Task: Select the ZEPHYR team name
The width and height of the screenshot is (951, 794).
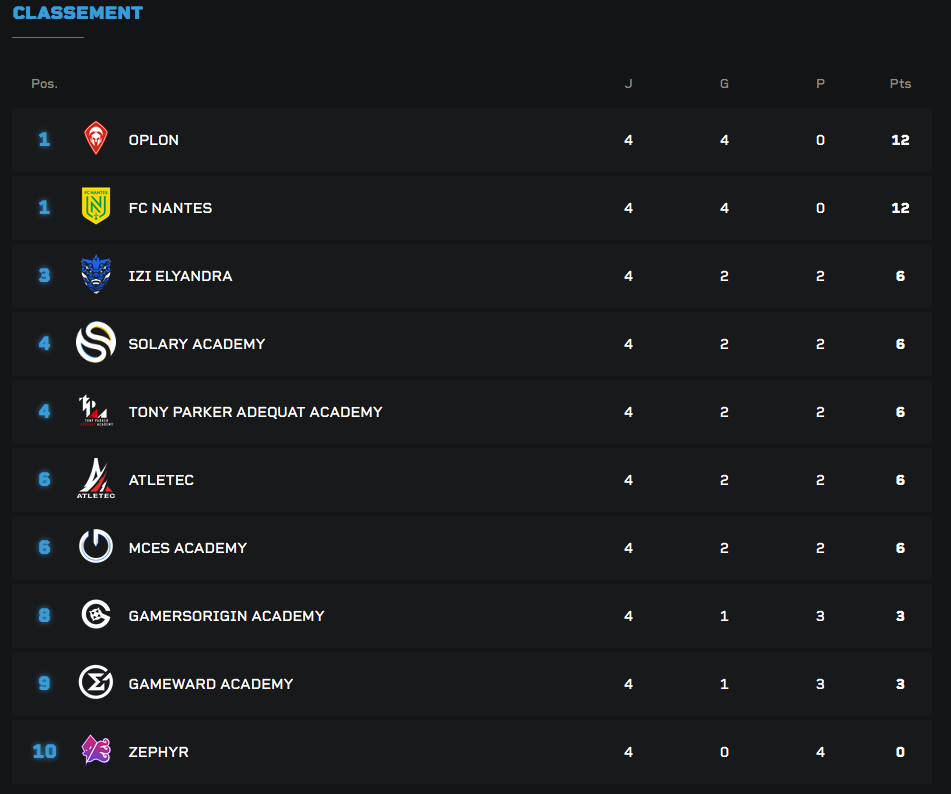Action: tap(158, 752)
